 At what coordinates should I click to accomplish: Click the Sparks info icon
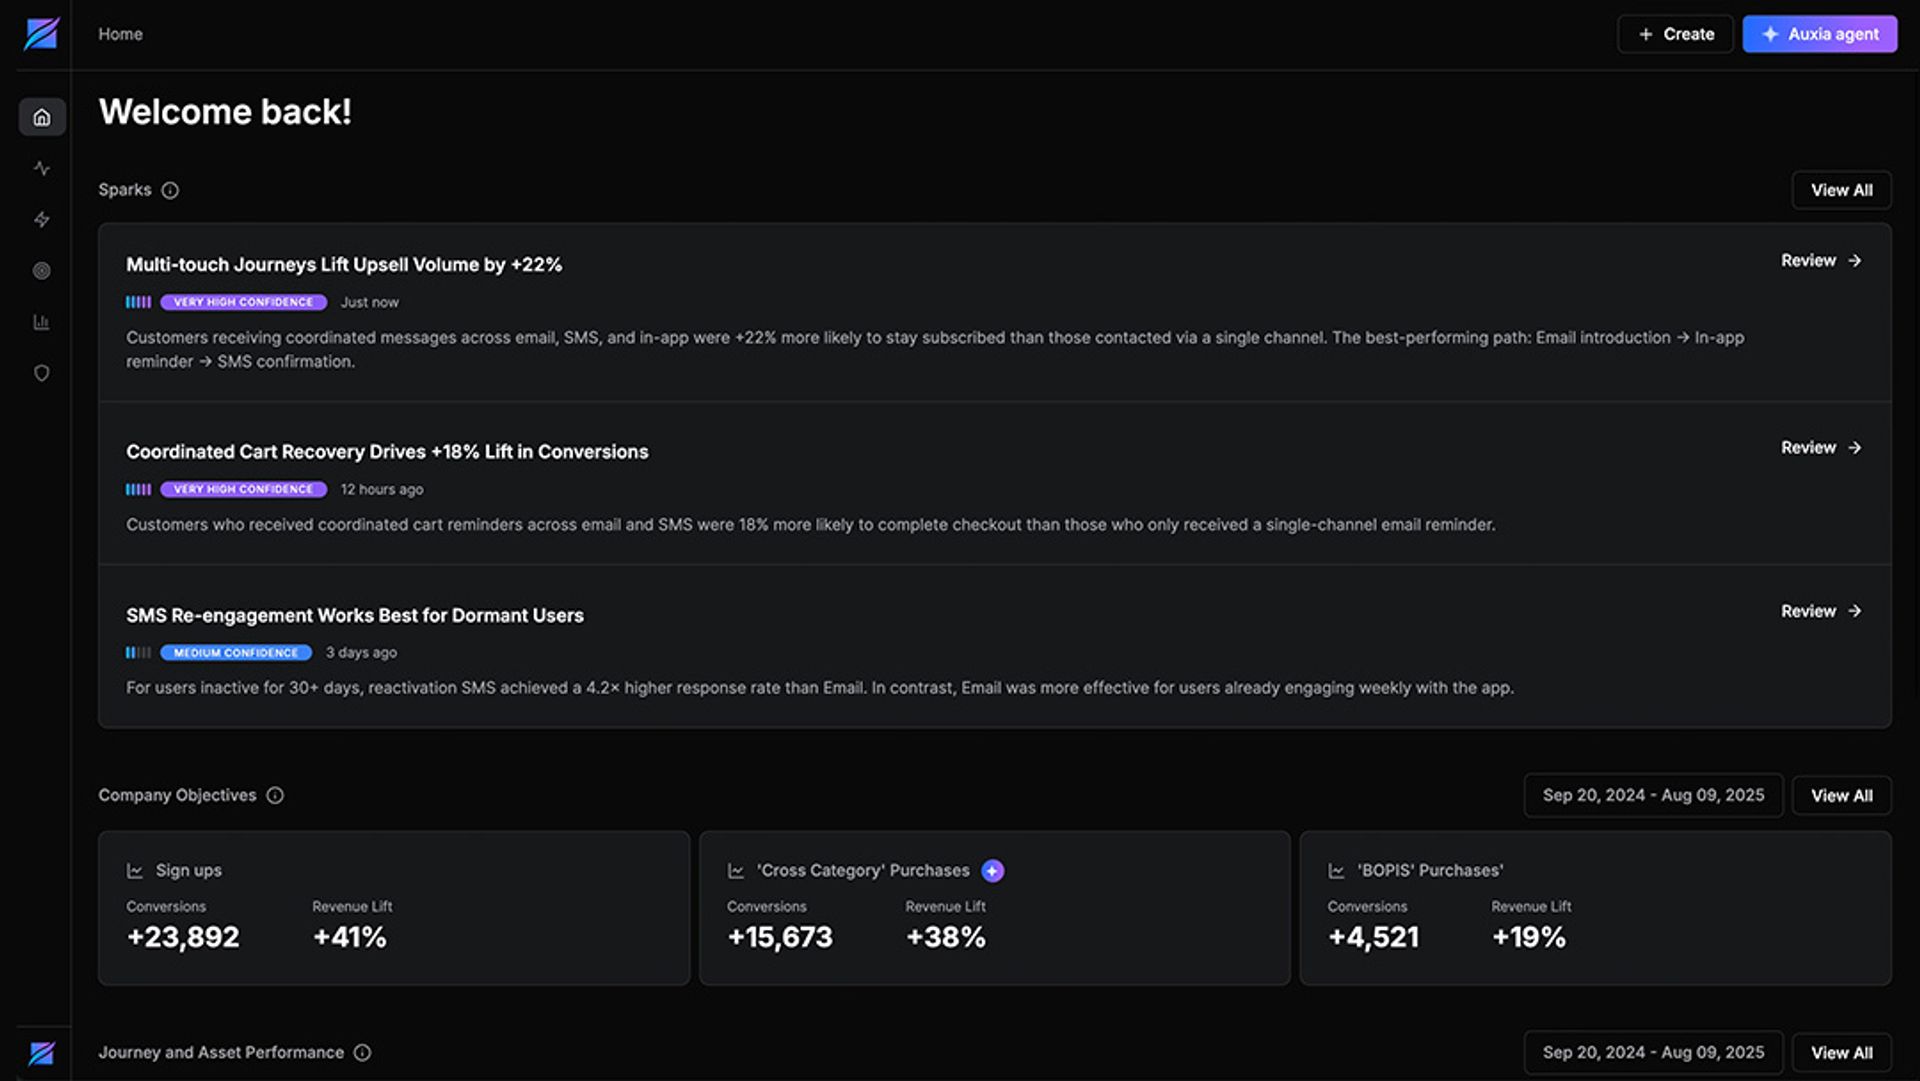[170, 190]
